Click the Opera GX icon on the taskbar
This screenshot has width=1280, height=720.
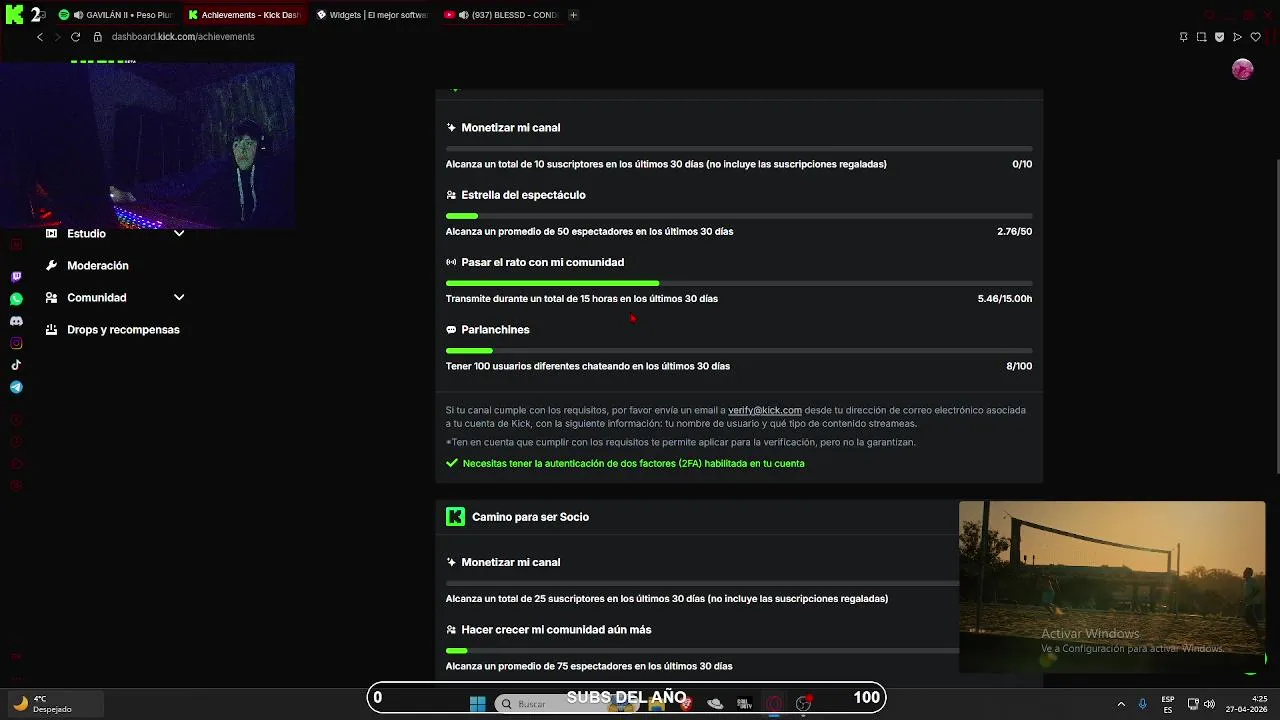coord(774,703)
